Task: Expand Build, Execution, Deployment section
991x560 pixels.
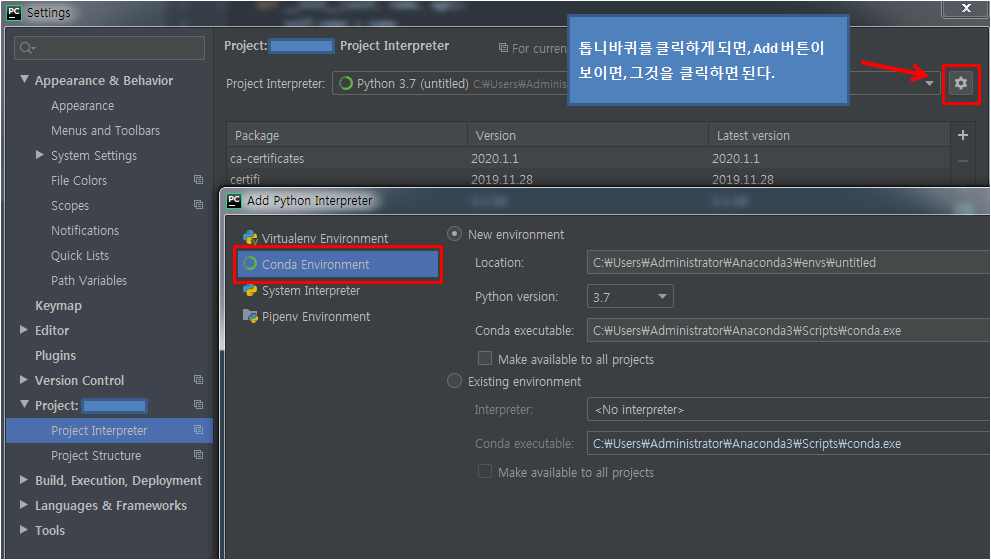Action: pos(24,480)
